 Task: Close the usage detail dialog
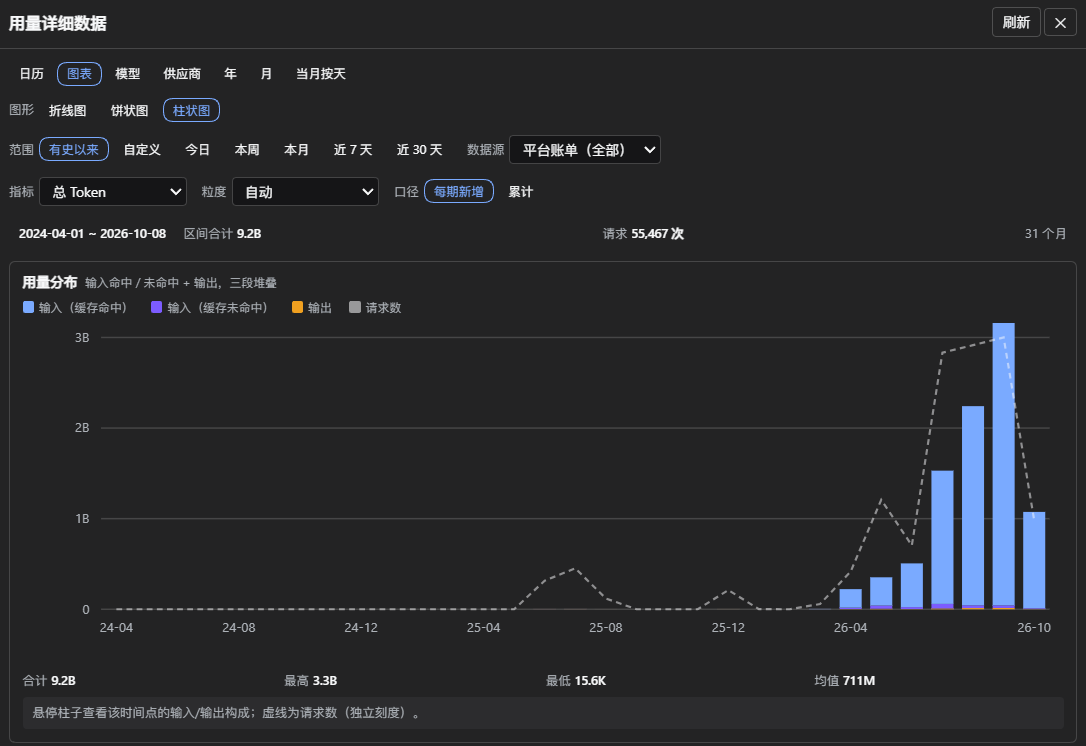pyautogui.click(x=1060, y=23)
